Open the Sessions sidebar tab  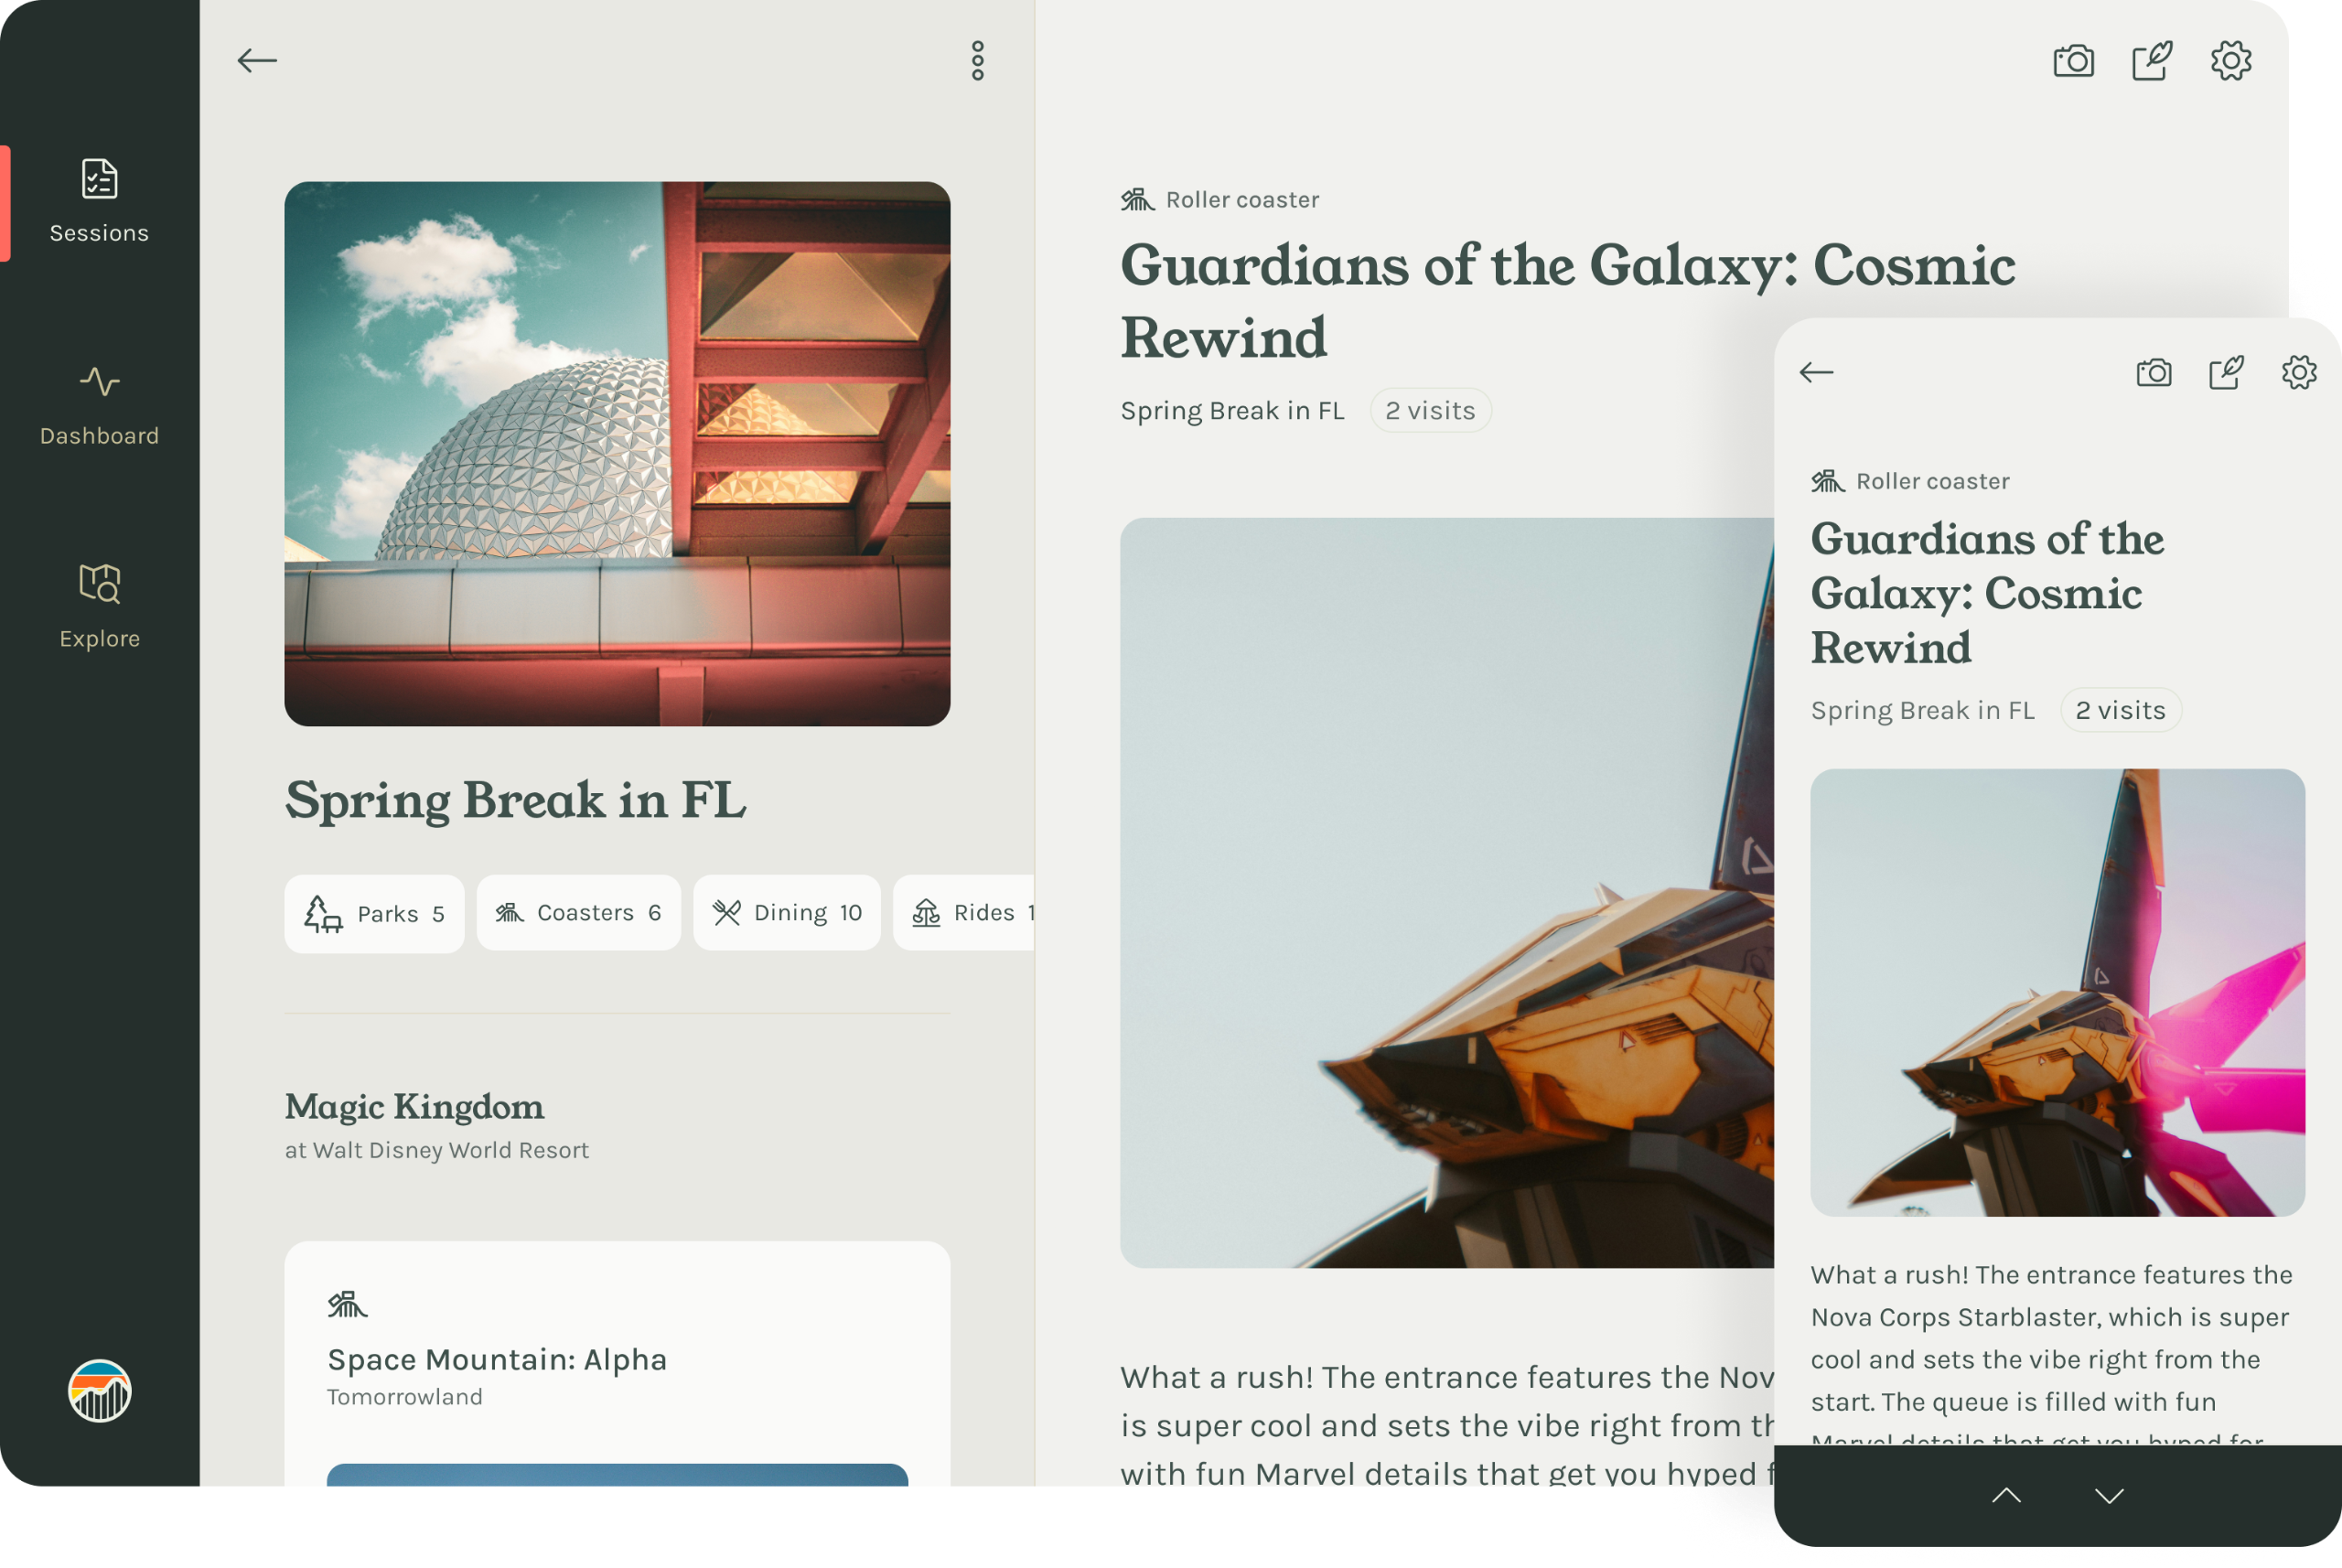99,202
